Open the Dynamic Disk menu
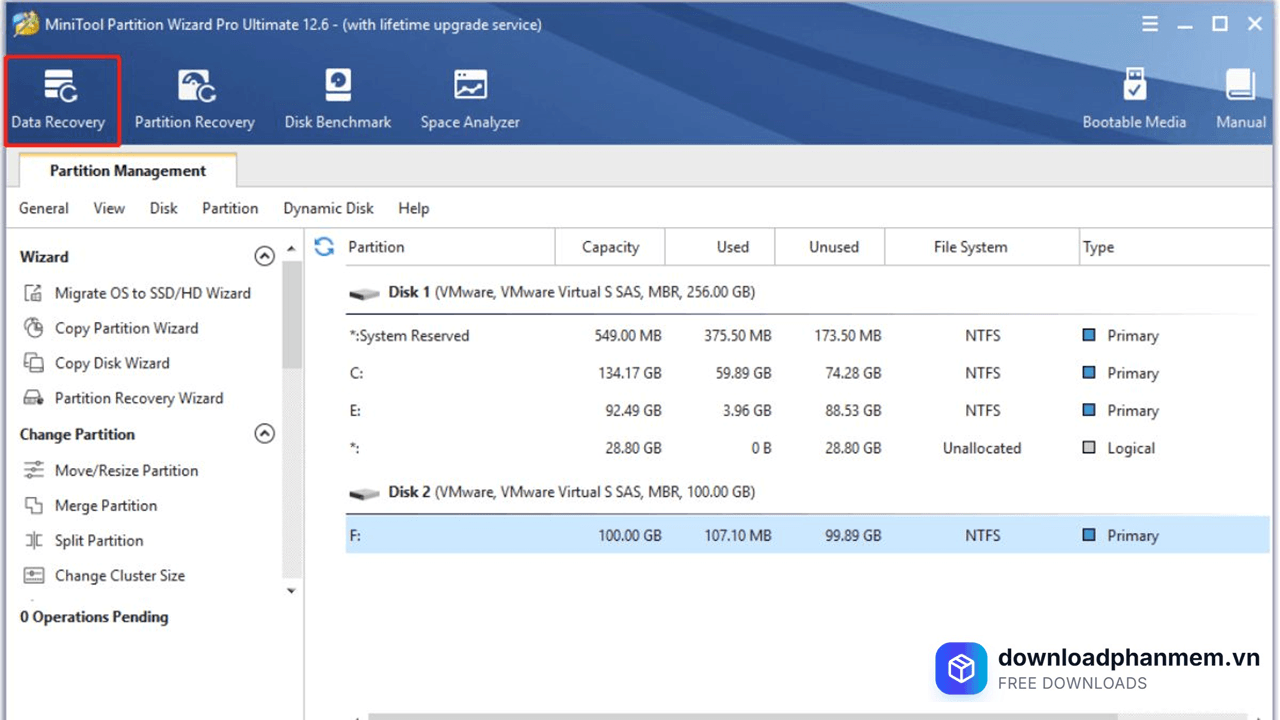The image size is (1280, 720). coord(328,208)
